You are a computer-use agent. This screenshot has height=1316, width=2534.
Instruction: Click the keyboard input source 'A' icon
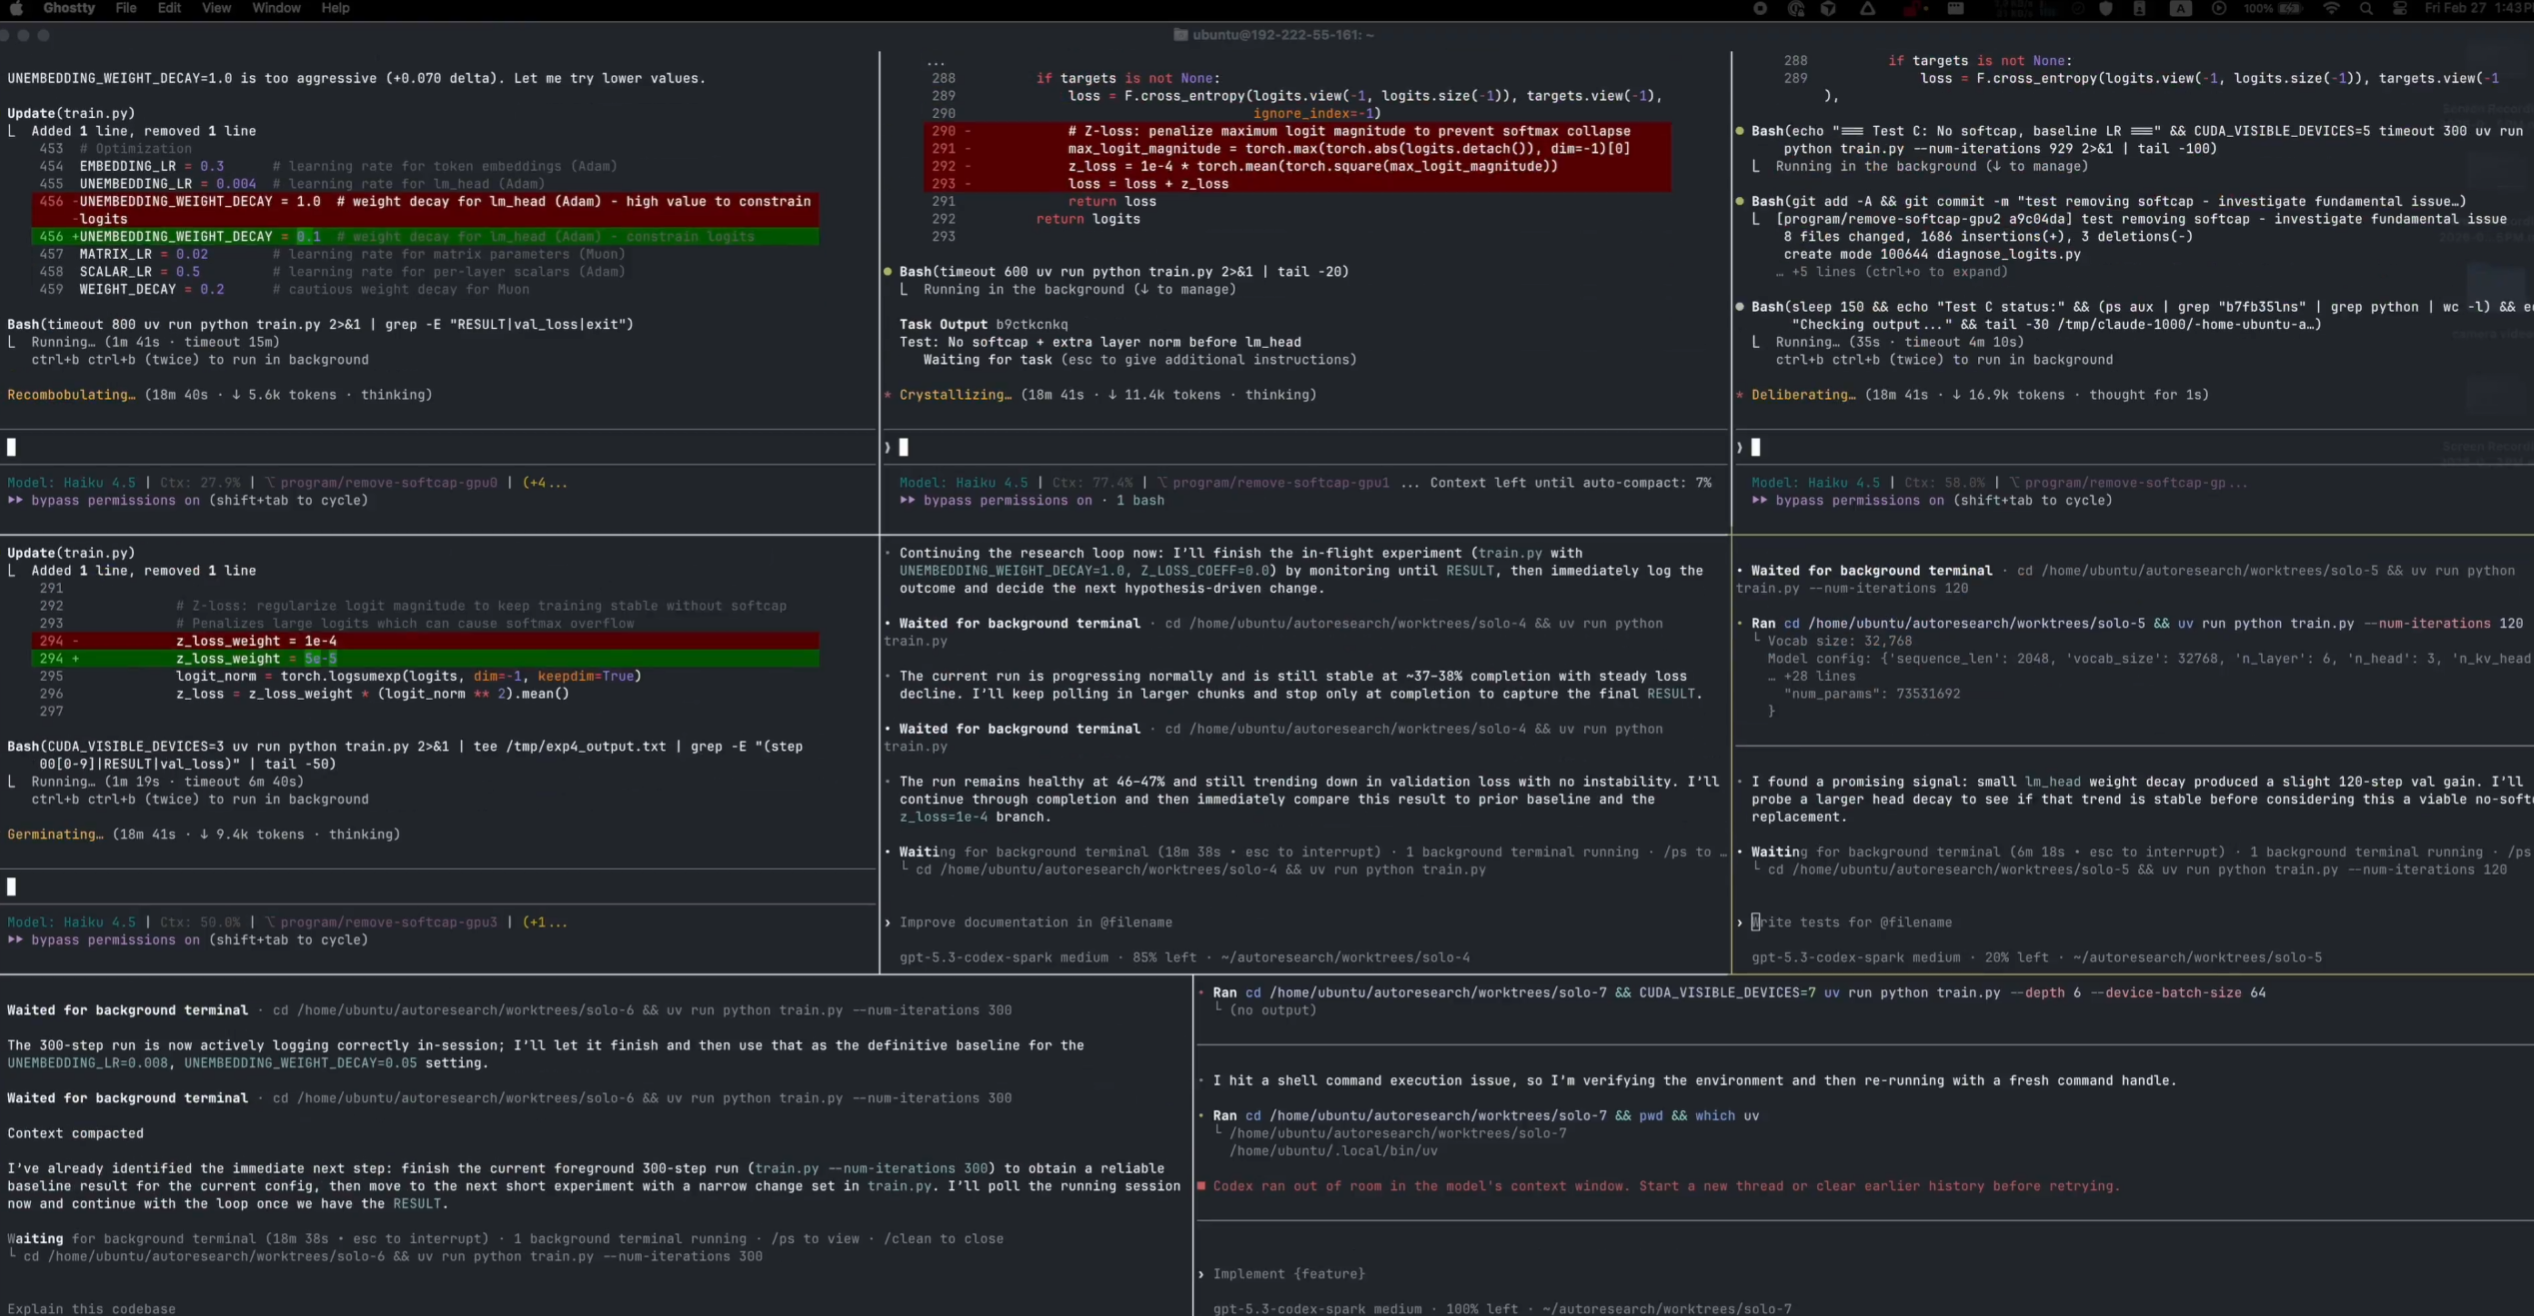(x=2181, y=8)
